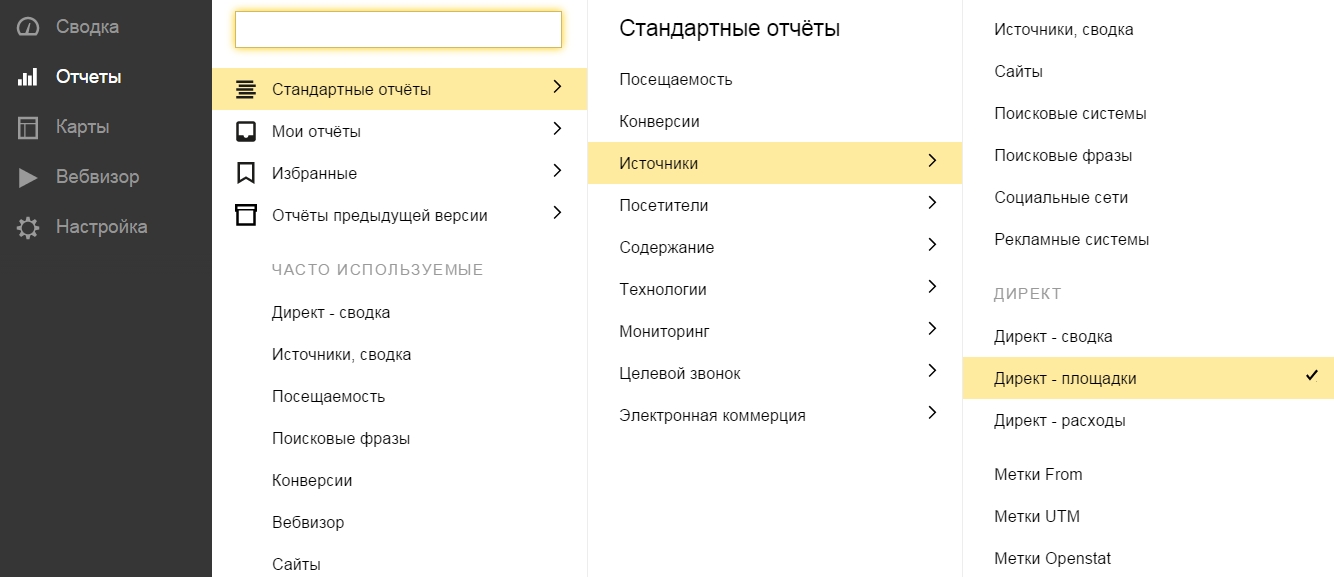Expand the Посетители submenu arrow
Image resolution: width=1334 pixels, height=577 pixels.
(932, 203)
